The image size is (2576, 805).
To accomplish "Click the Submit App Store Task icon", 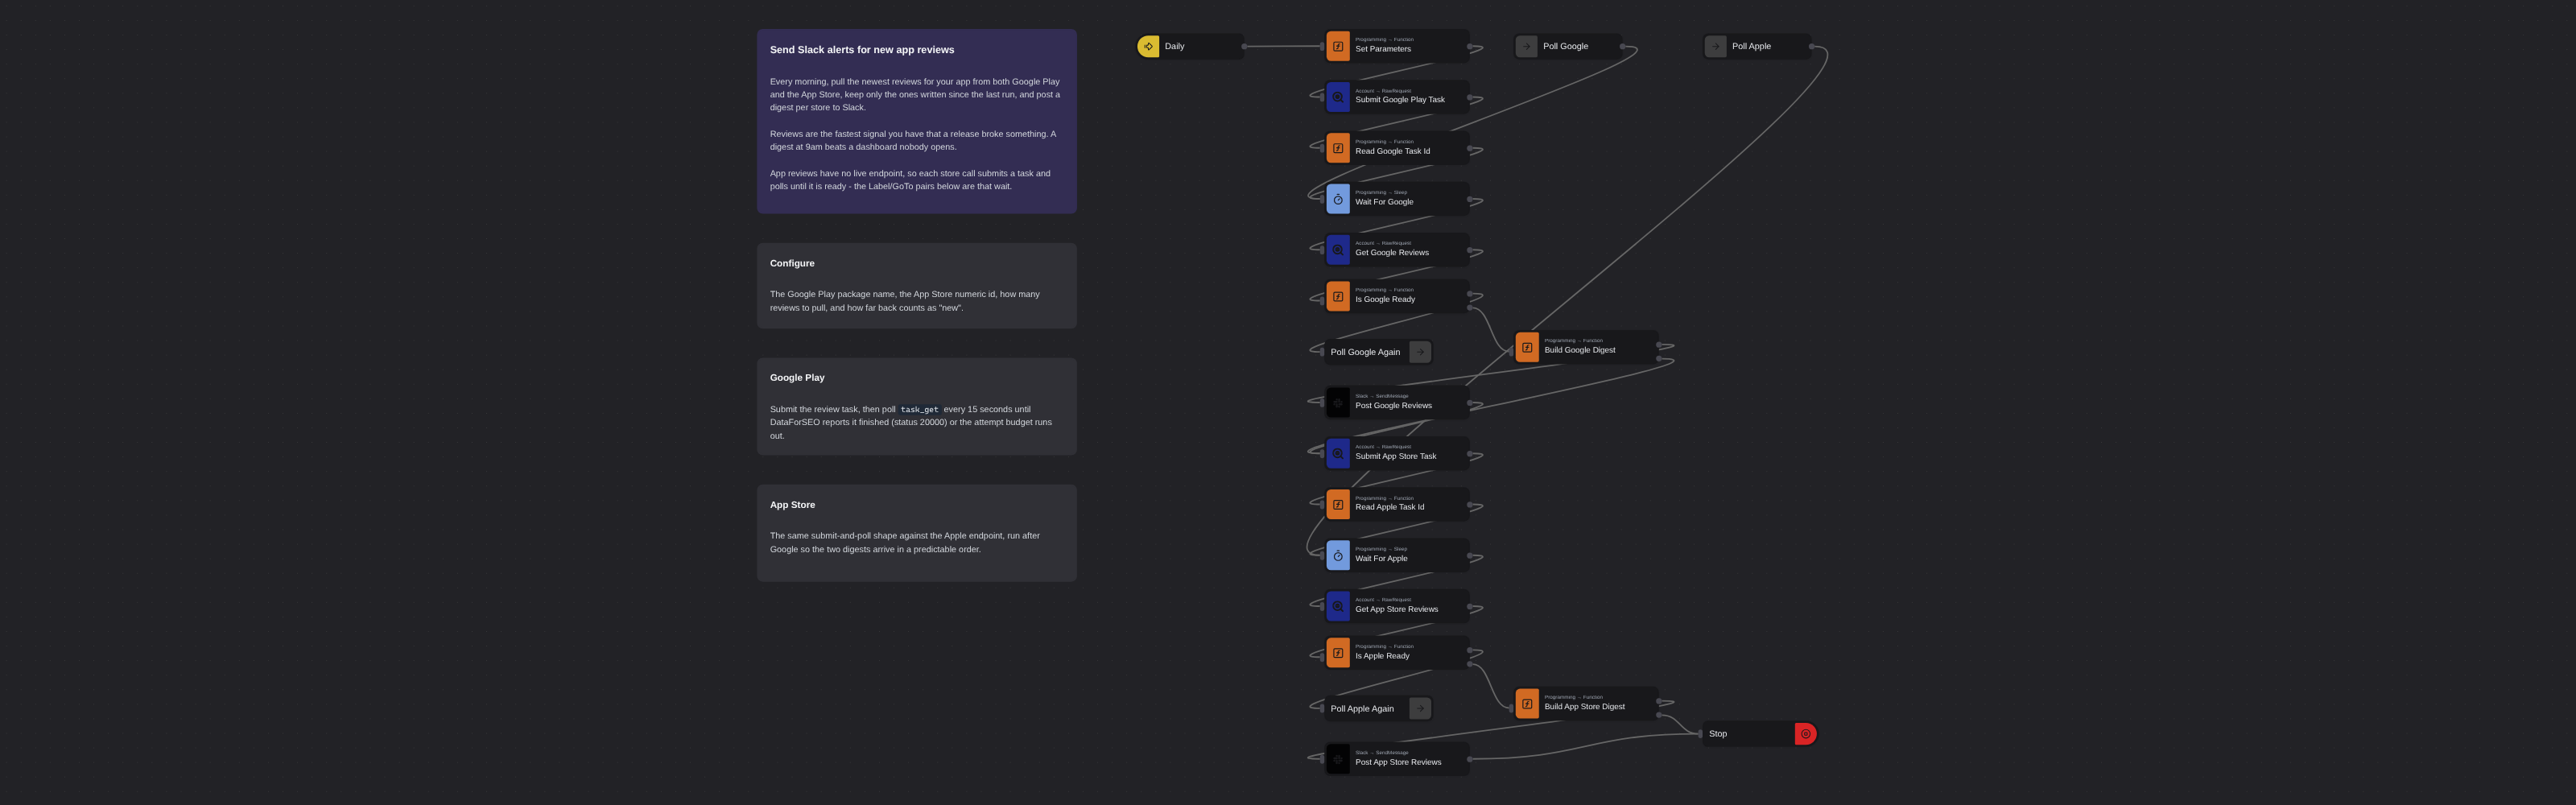I will pyautogui.click(x=1338, y=454).
